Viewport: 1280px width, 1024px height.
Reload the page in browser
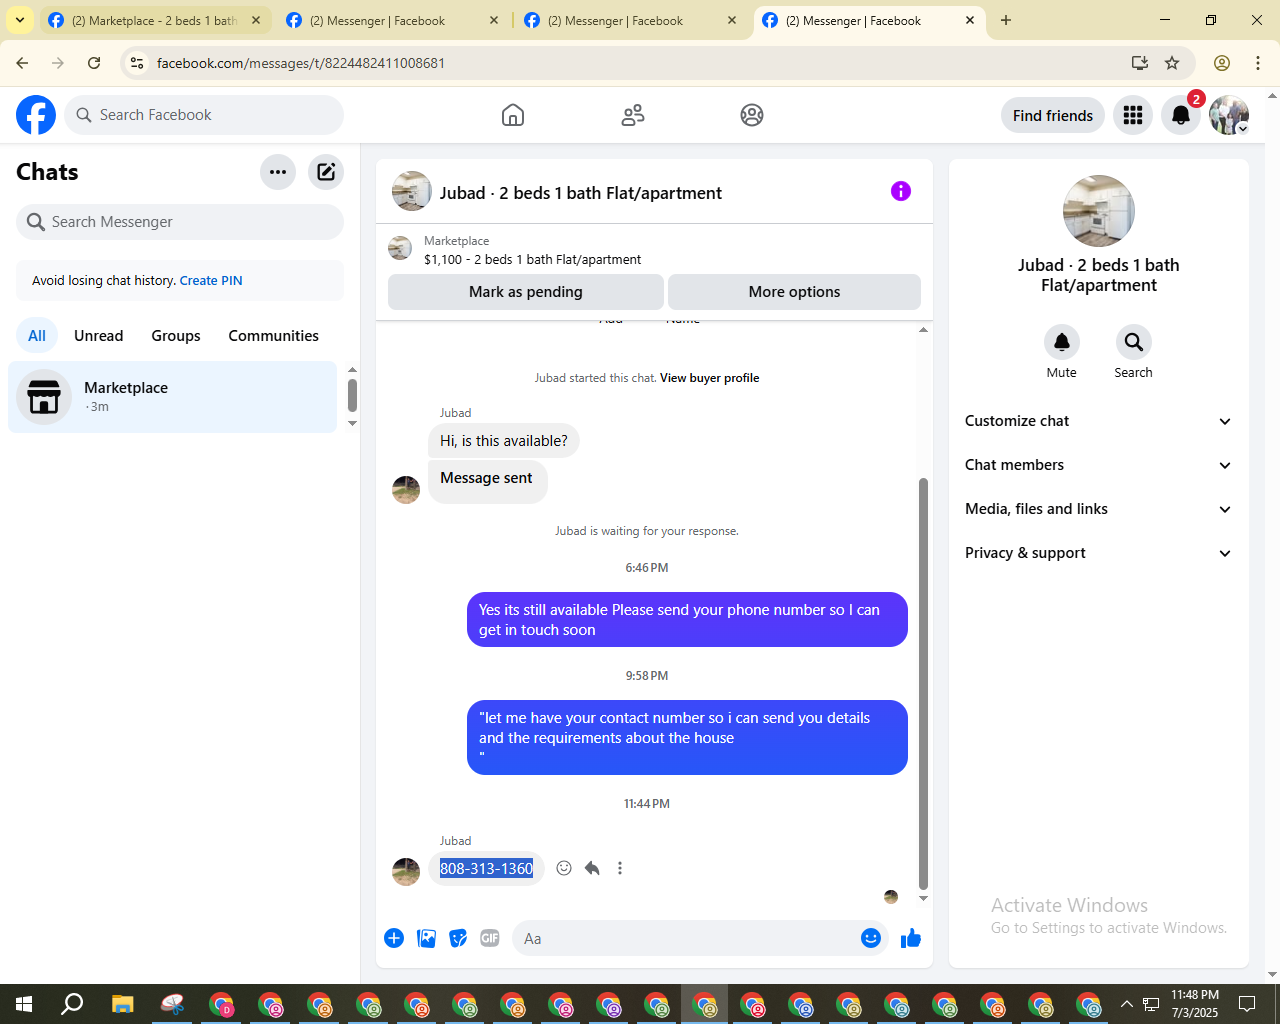point(94,63)
